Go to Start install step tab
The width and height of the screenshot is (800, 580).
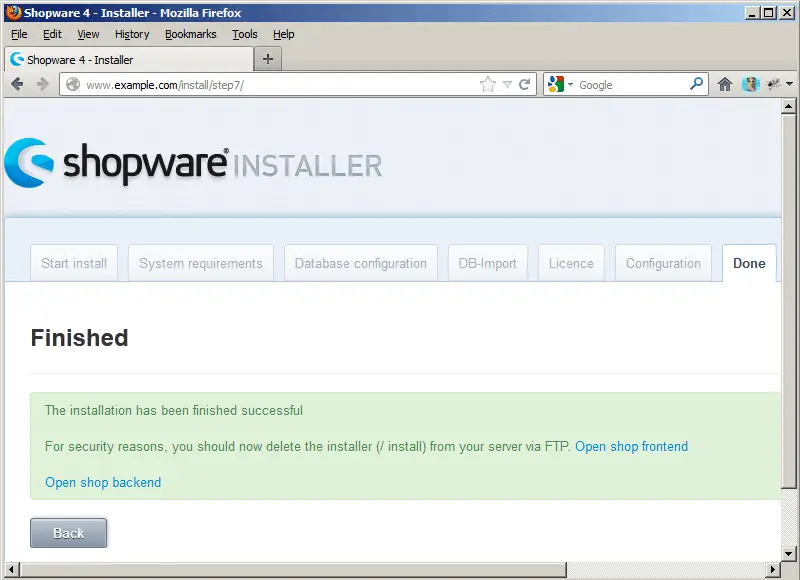click(x=74, y=263)
